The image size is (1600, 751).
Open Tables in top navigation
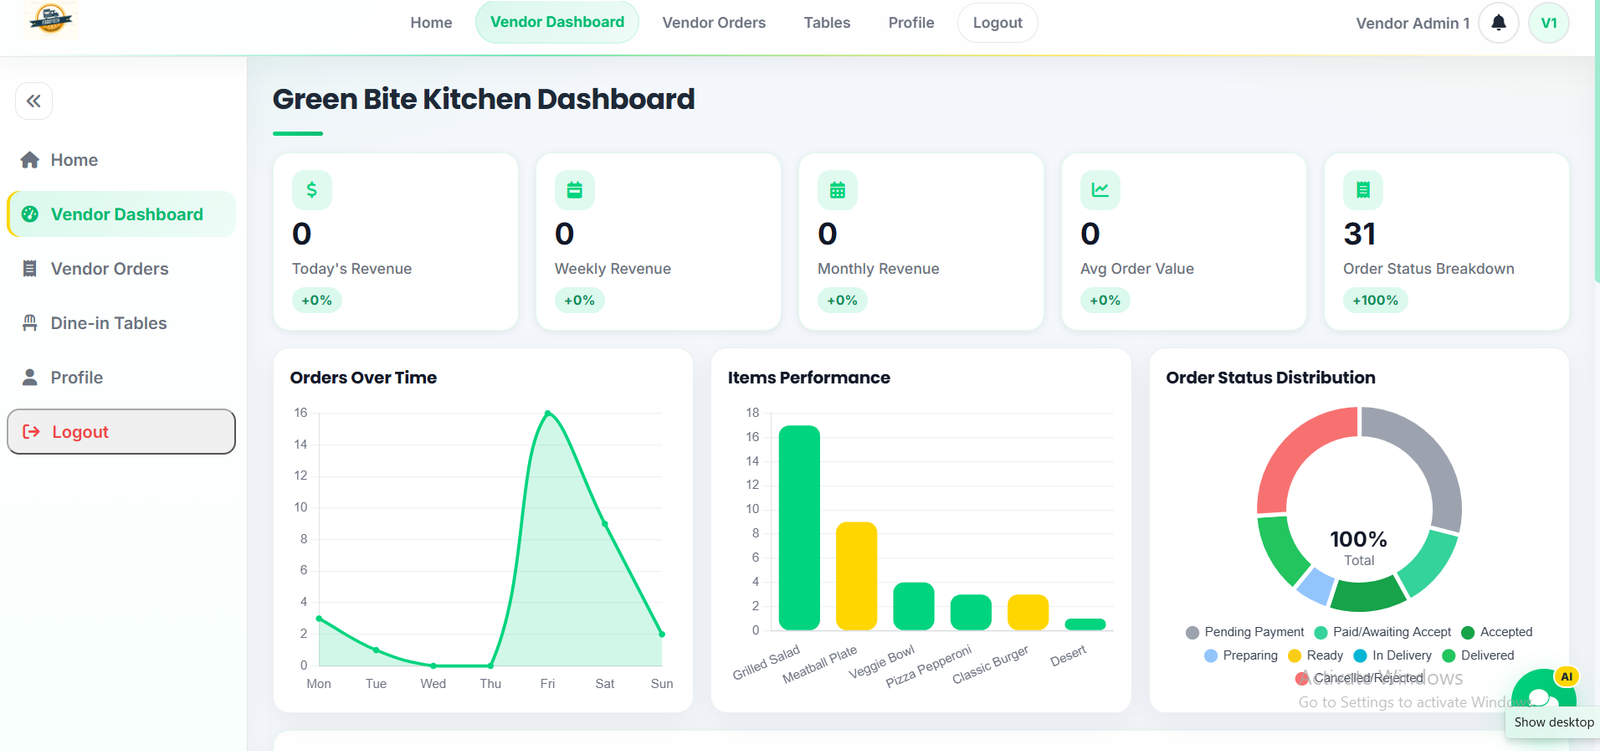tap(827, 23)
